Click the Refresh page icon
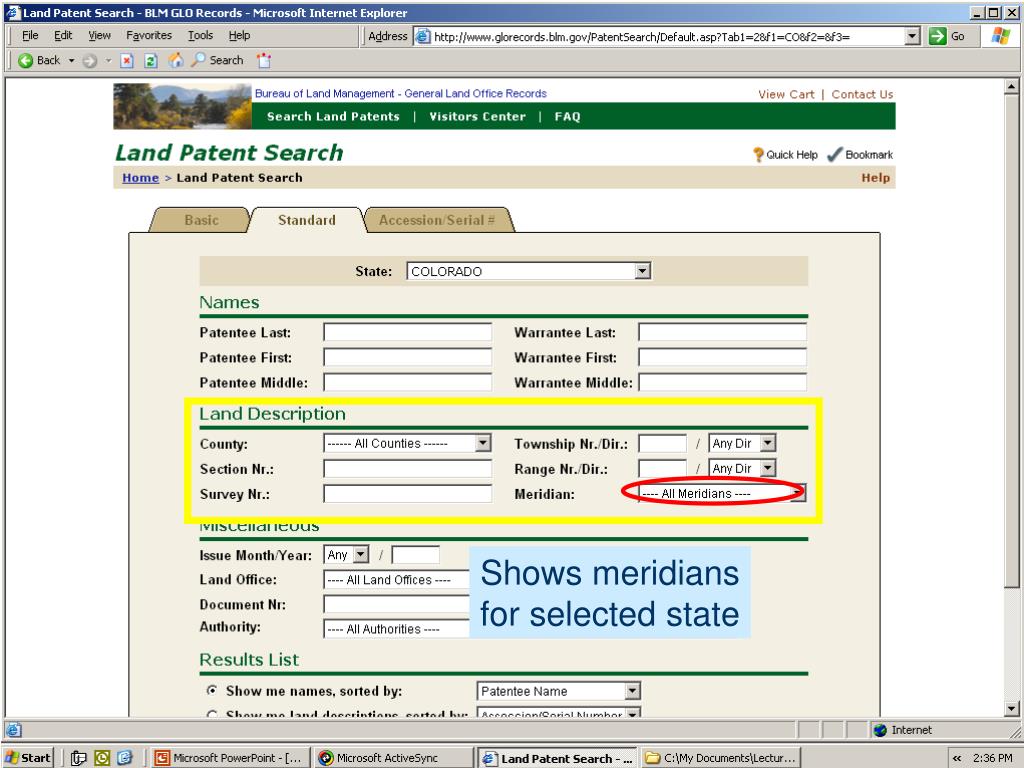The height and width of the screenshot is (768, 1024). click(151, 61)
